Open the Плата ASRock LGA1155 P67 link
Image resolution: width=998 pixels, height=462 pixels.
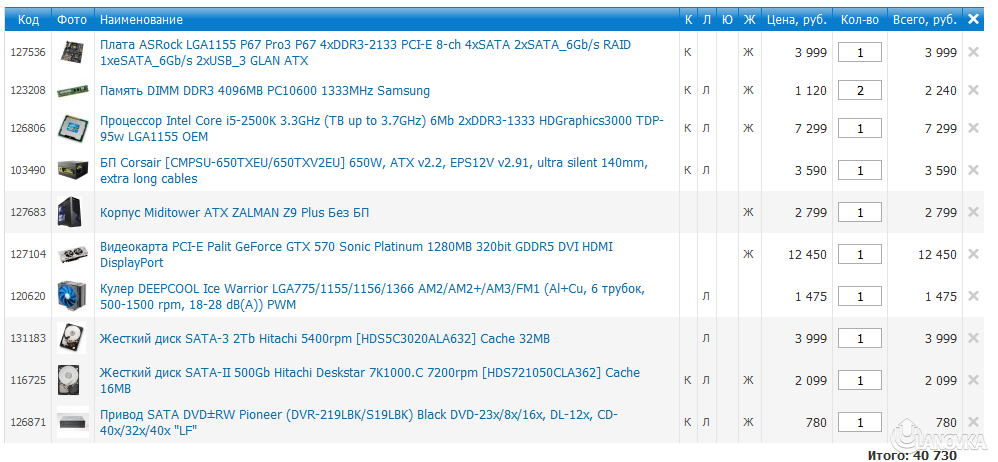tap(366, 53)
